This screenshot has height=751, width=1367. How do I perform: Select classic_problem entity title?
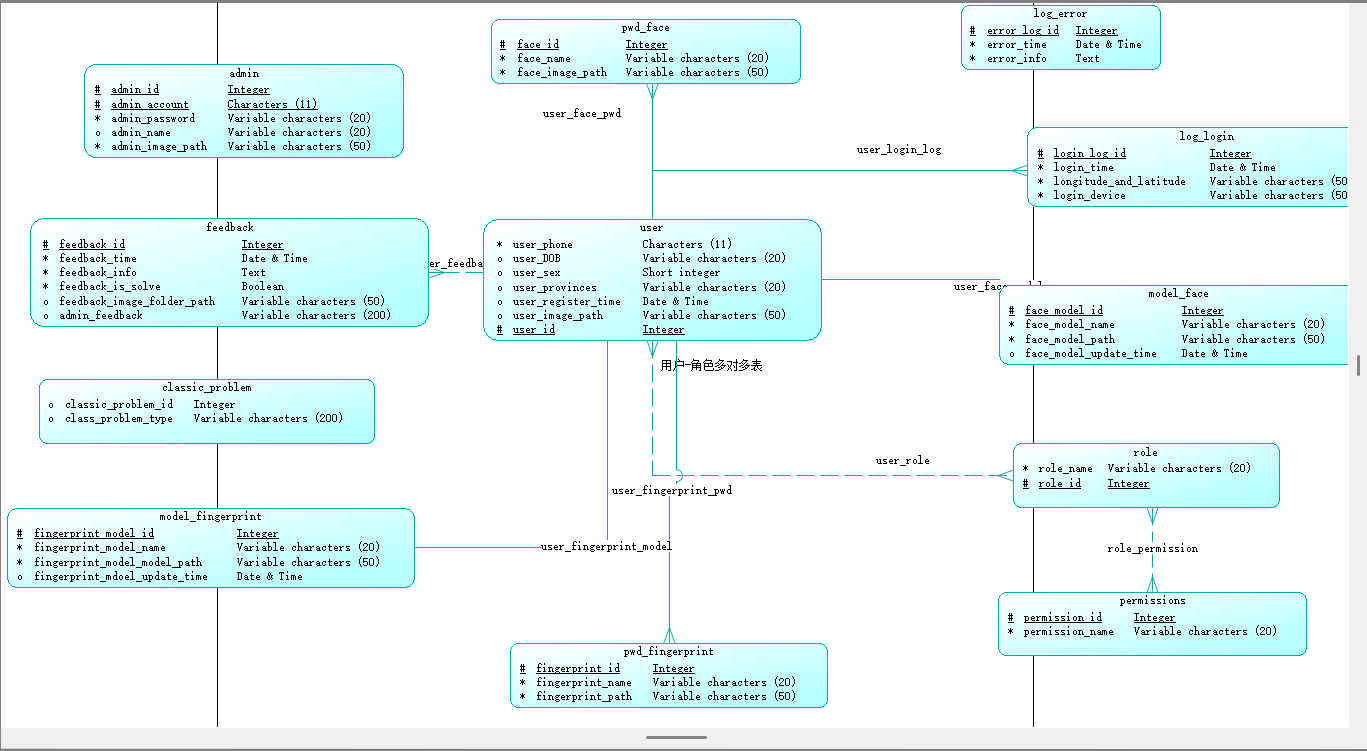pos(207,387)
